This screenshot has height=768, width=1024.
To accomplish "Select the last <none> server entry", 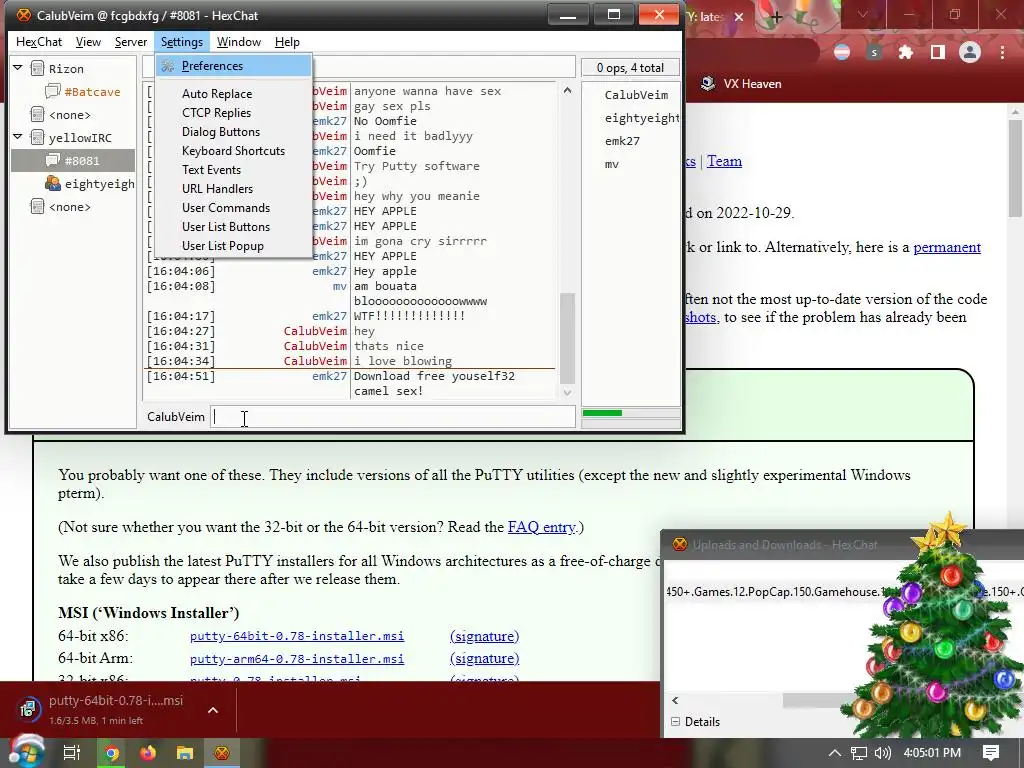I will tap(69, 207).
